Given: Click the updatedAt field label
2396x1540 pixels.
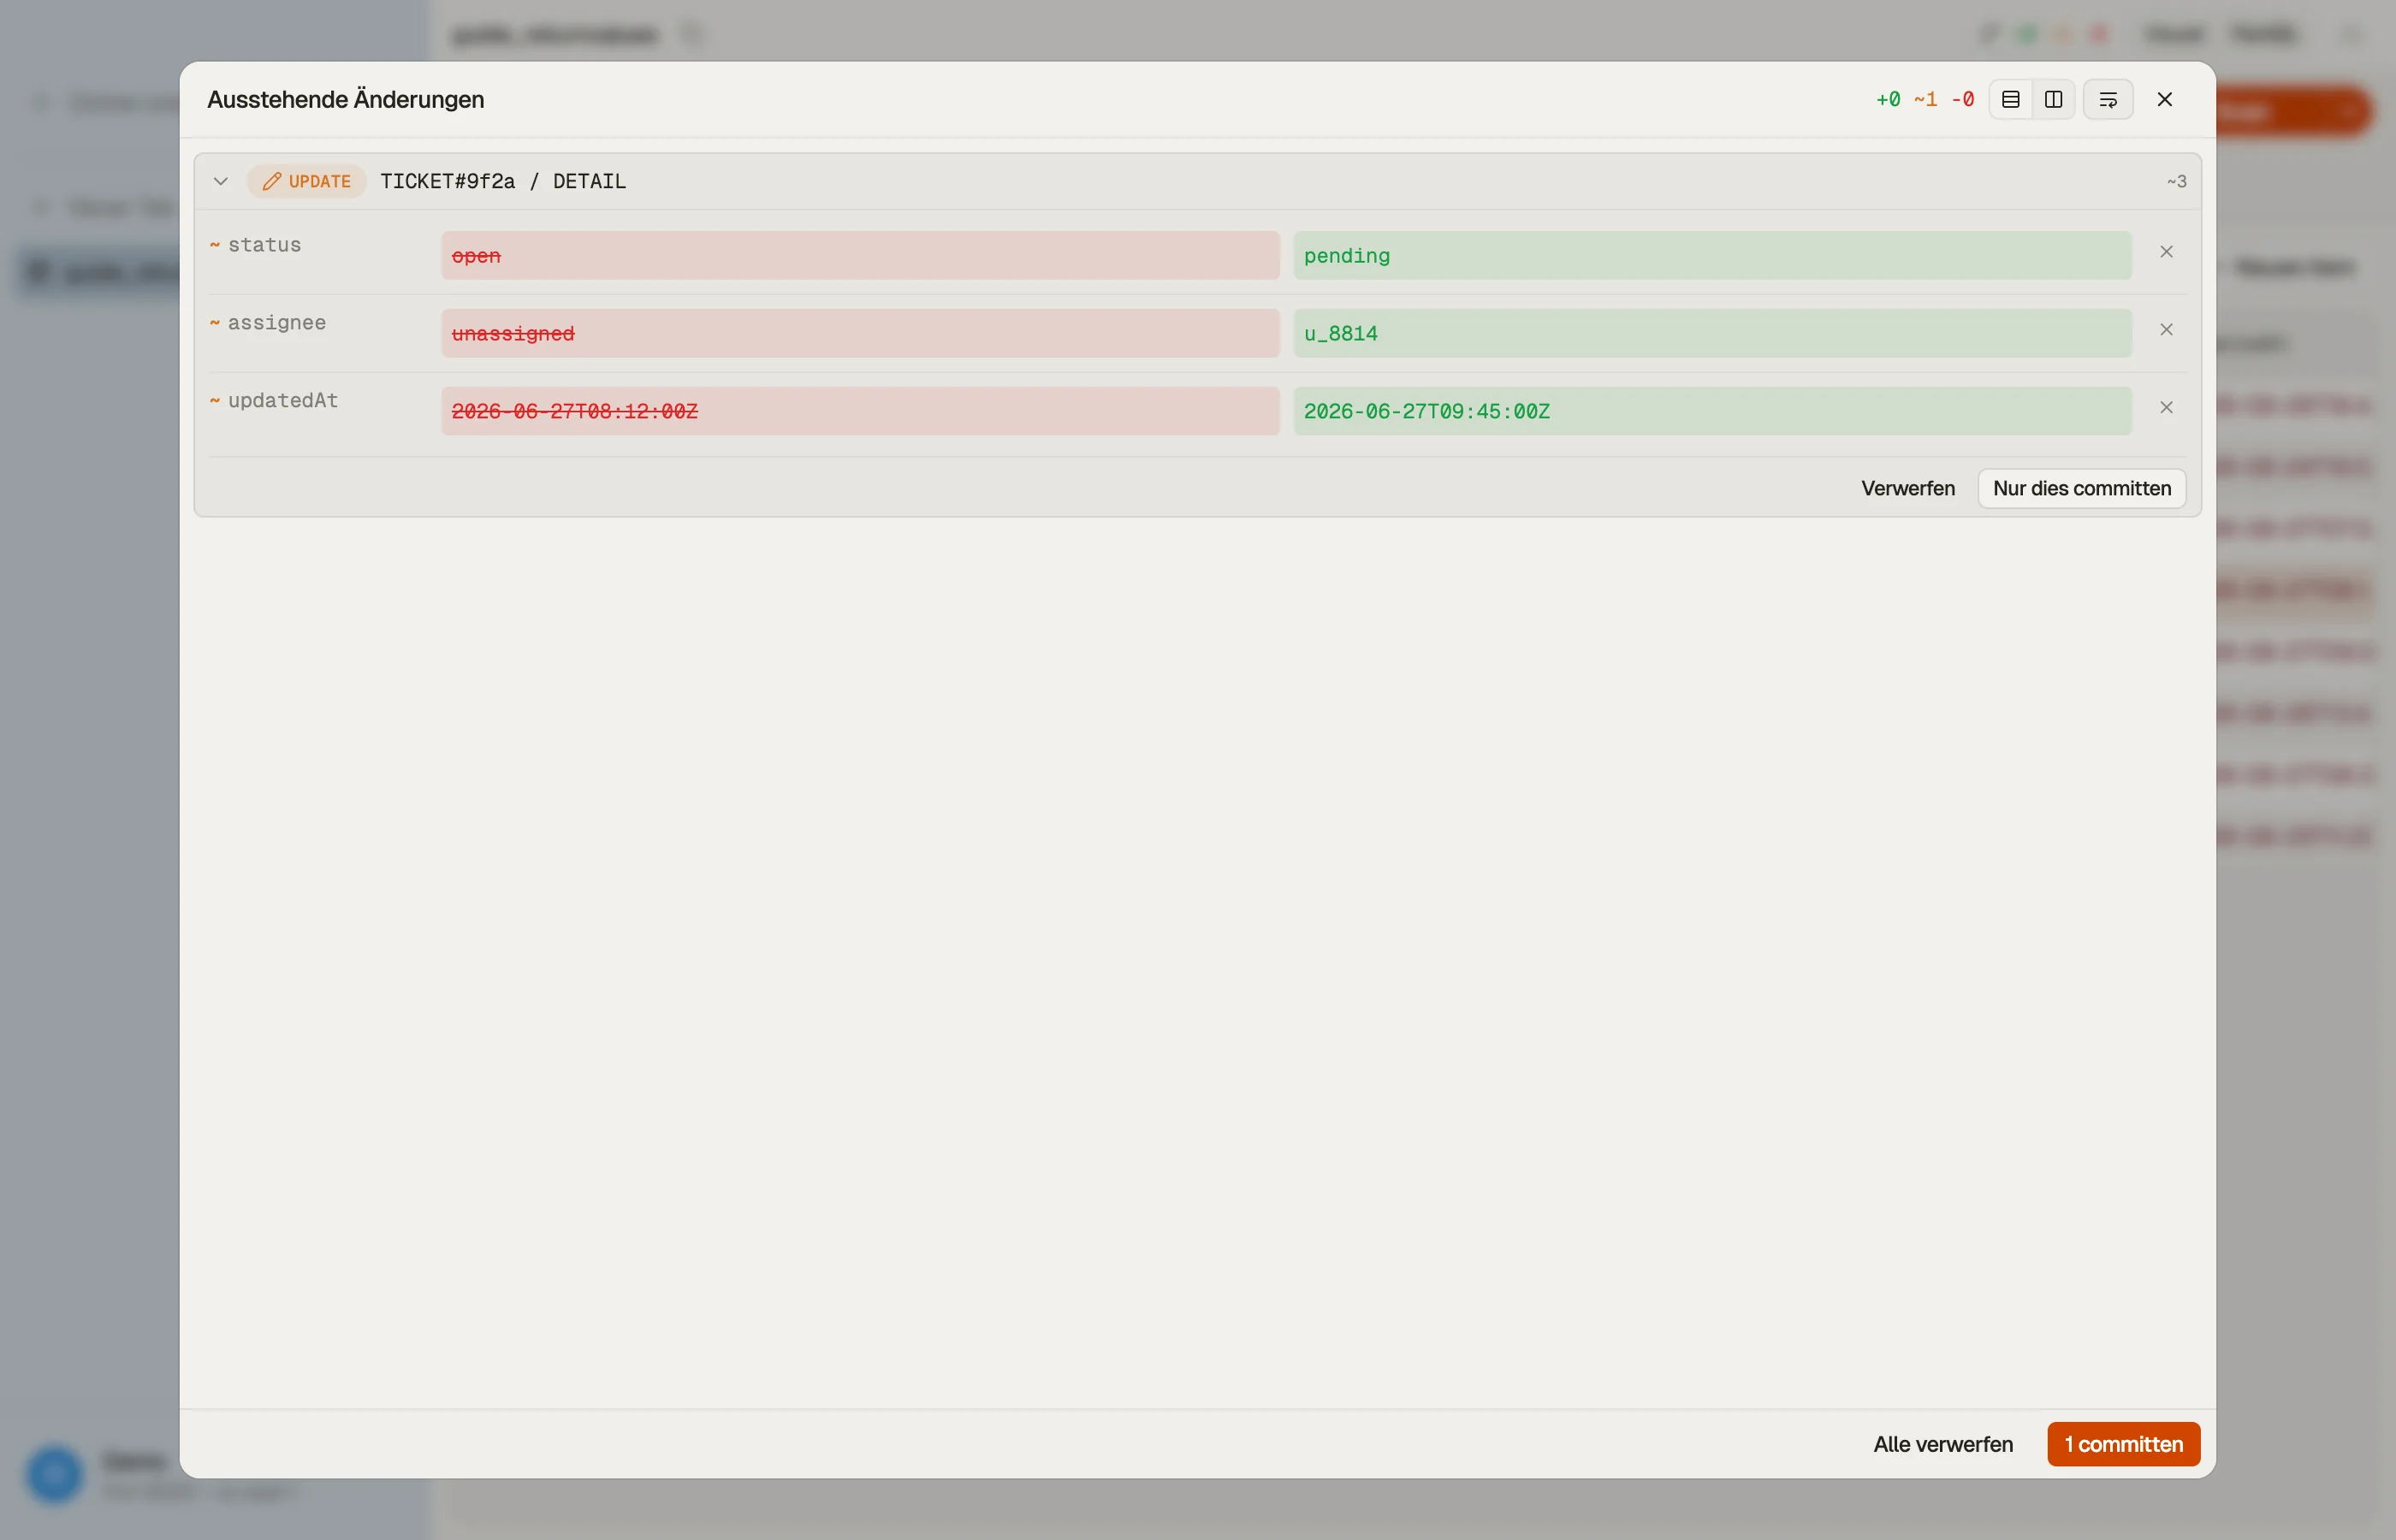Looking at the screenshot, I should pyautogui.click(x=283, y=400).
